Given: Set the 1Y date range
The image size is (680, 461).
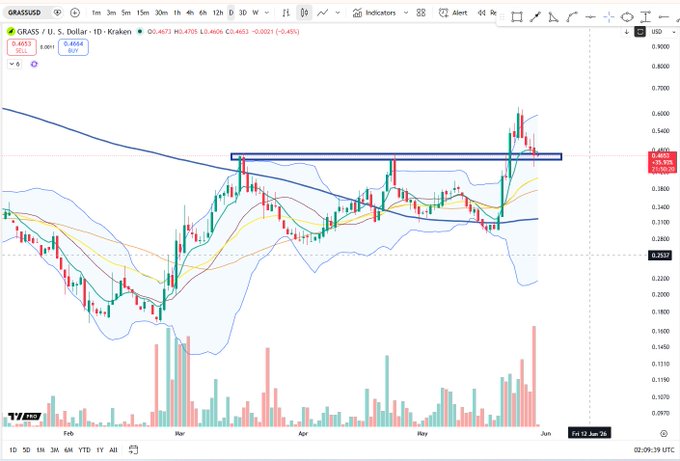Looking at the screenshot, I should click(x=100, y=450).
